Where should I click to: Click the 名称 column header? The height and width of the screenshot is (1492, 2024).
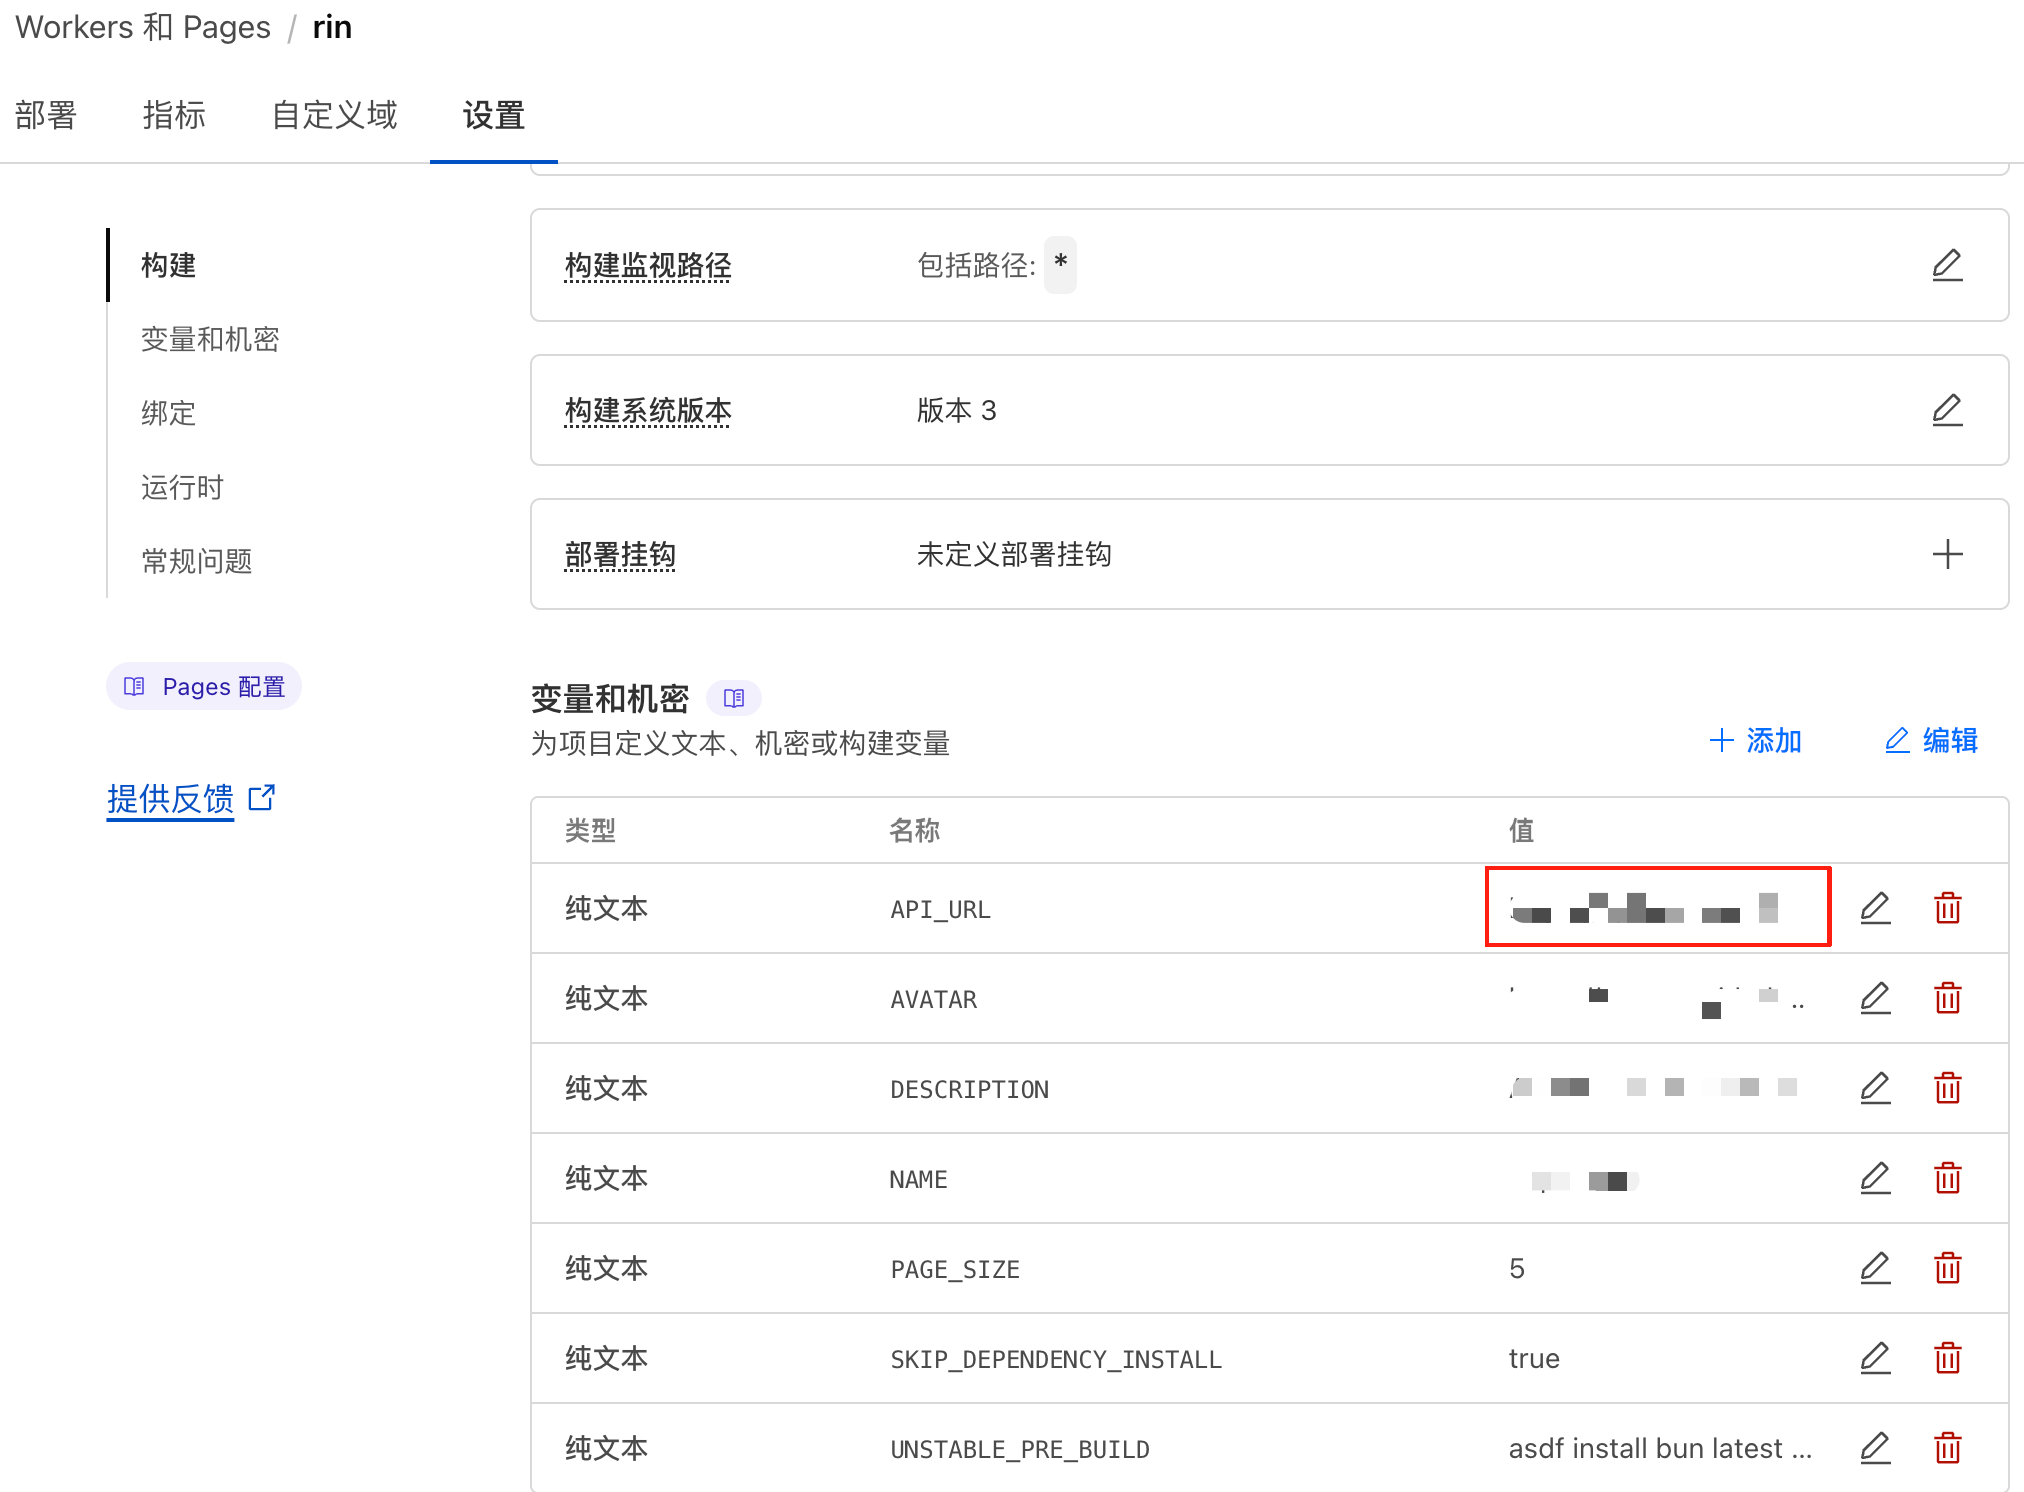click(915, 830)
